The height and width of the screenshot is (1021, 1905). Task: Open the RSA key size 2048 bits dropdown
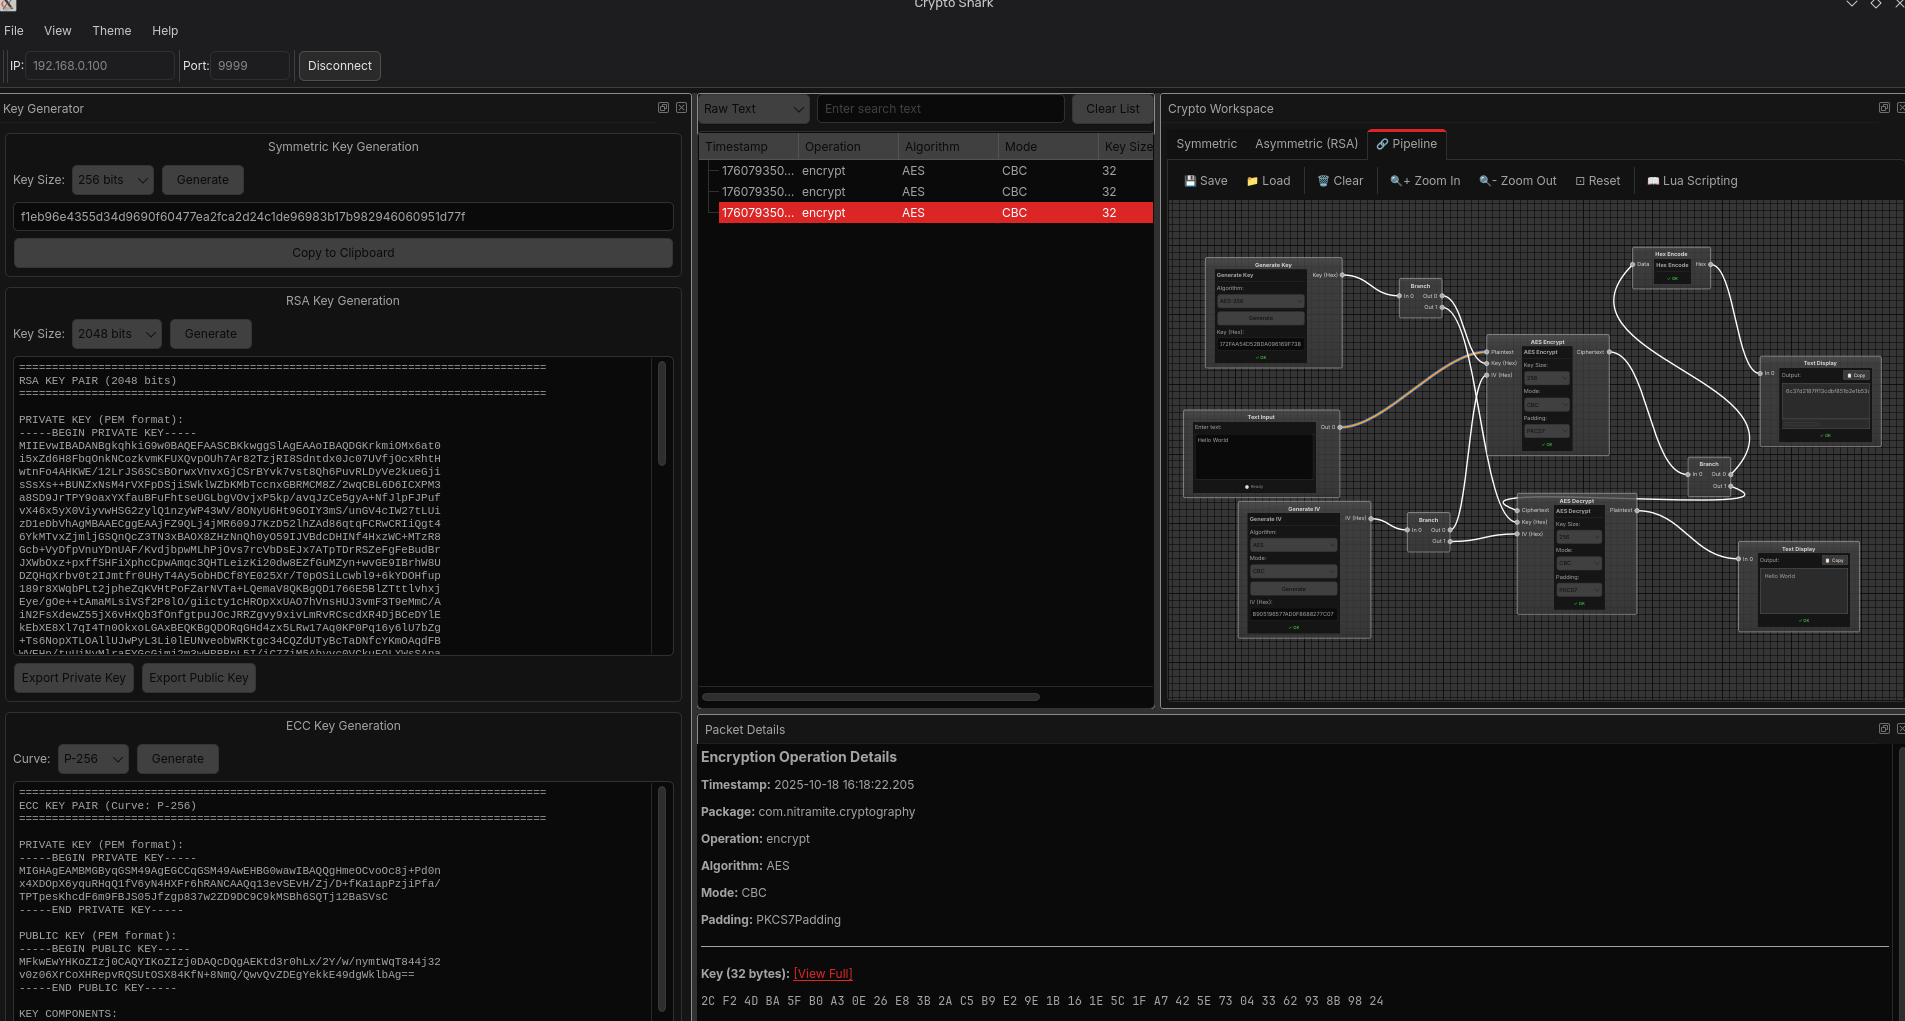116,333
